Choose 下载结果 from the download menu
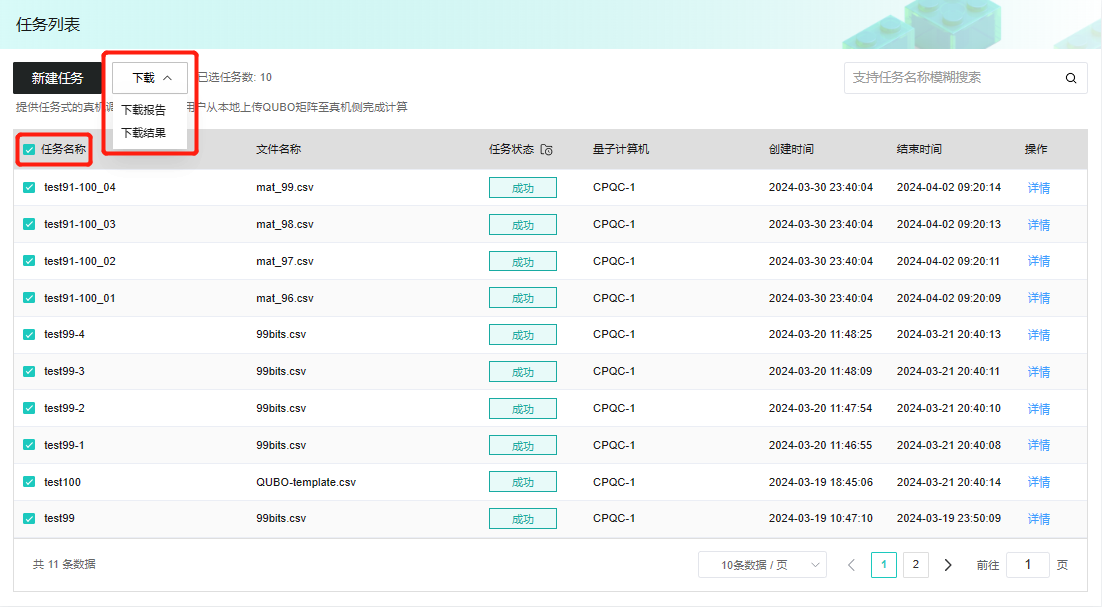Screen dimensions: 1102x607 point(143,132)
